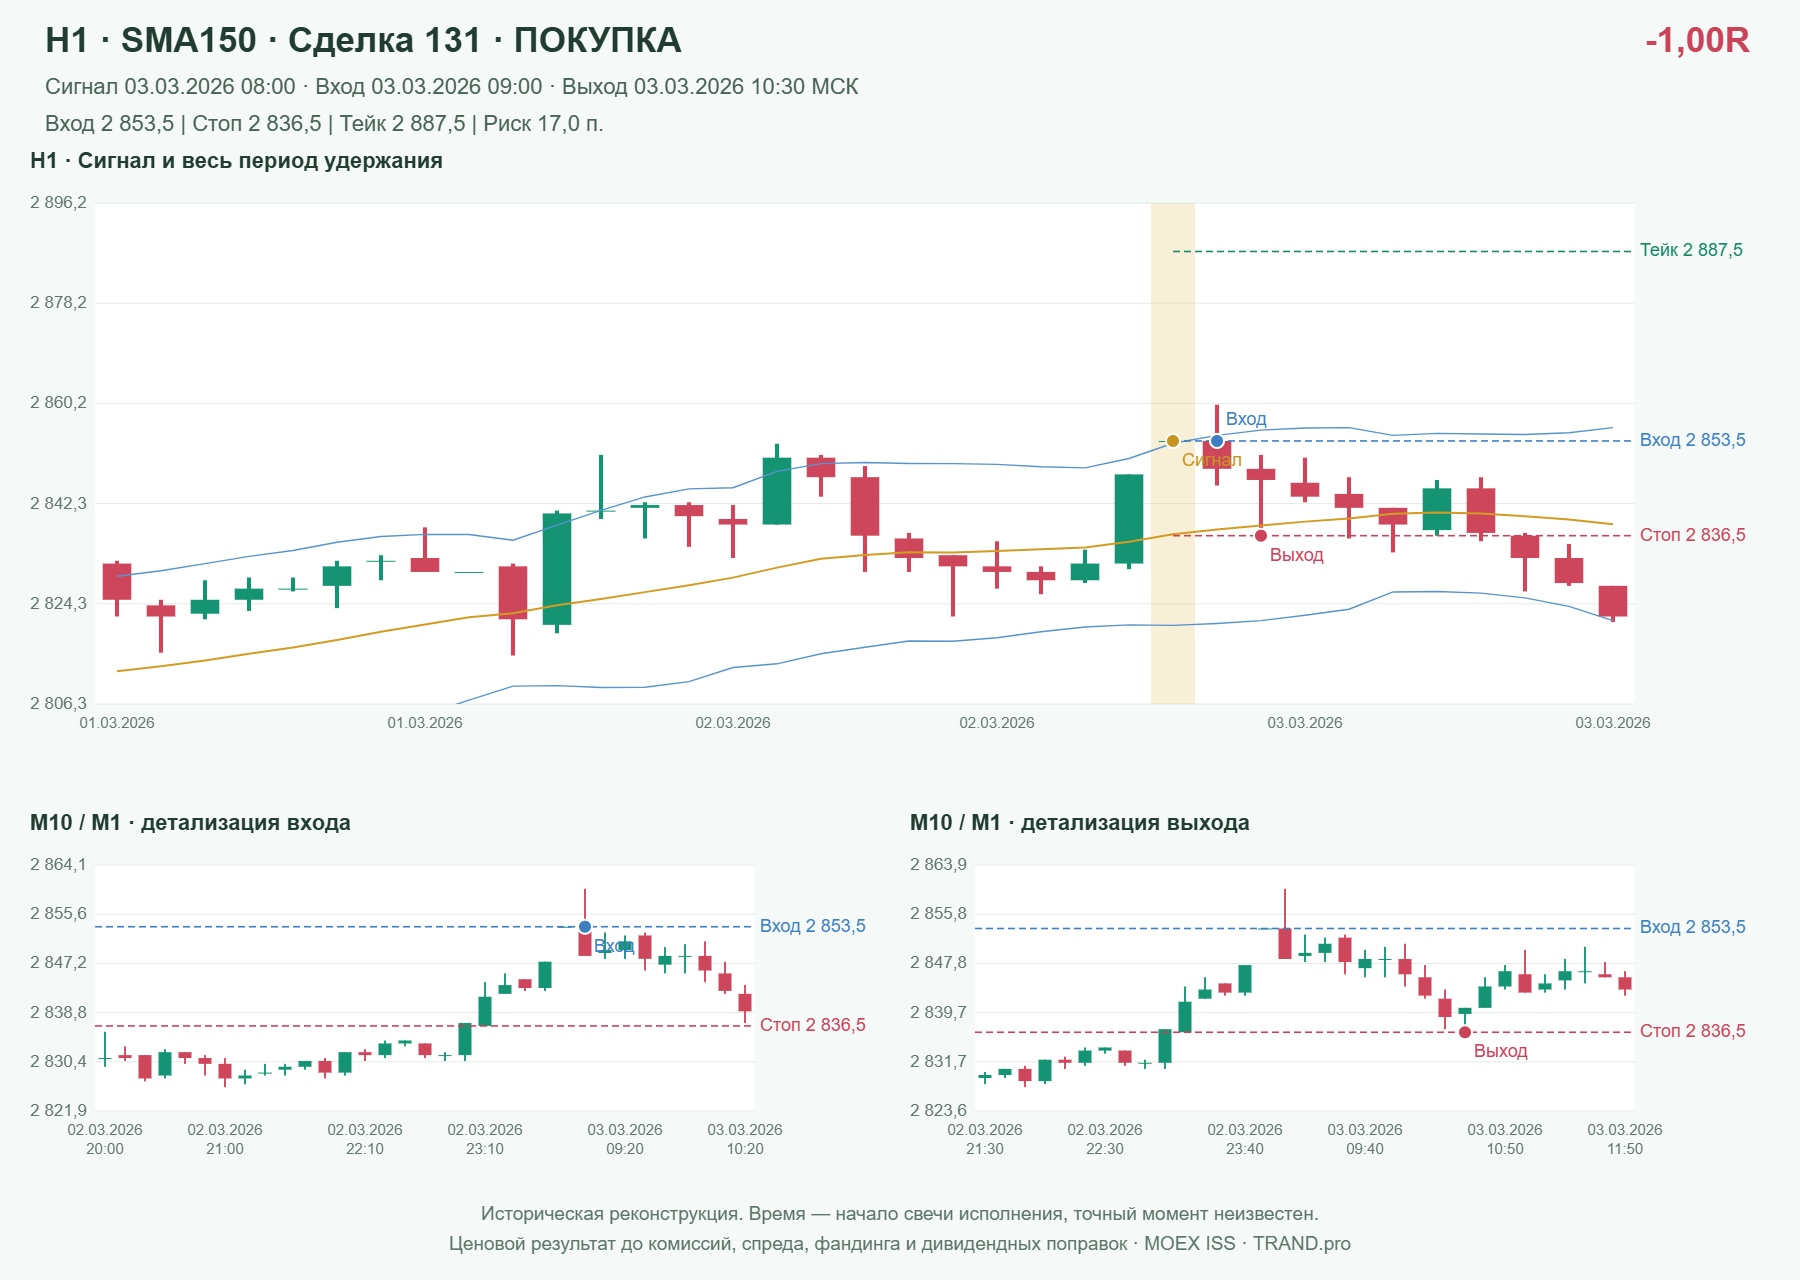Click the highlighted signal candle band on the H1 chart
The width and height of the screenshot is (1800, 1280).
1173,453
